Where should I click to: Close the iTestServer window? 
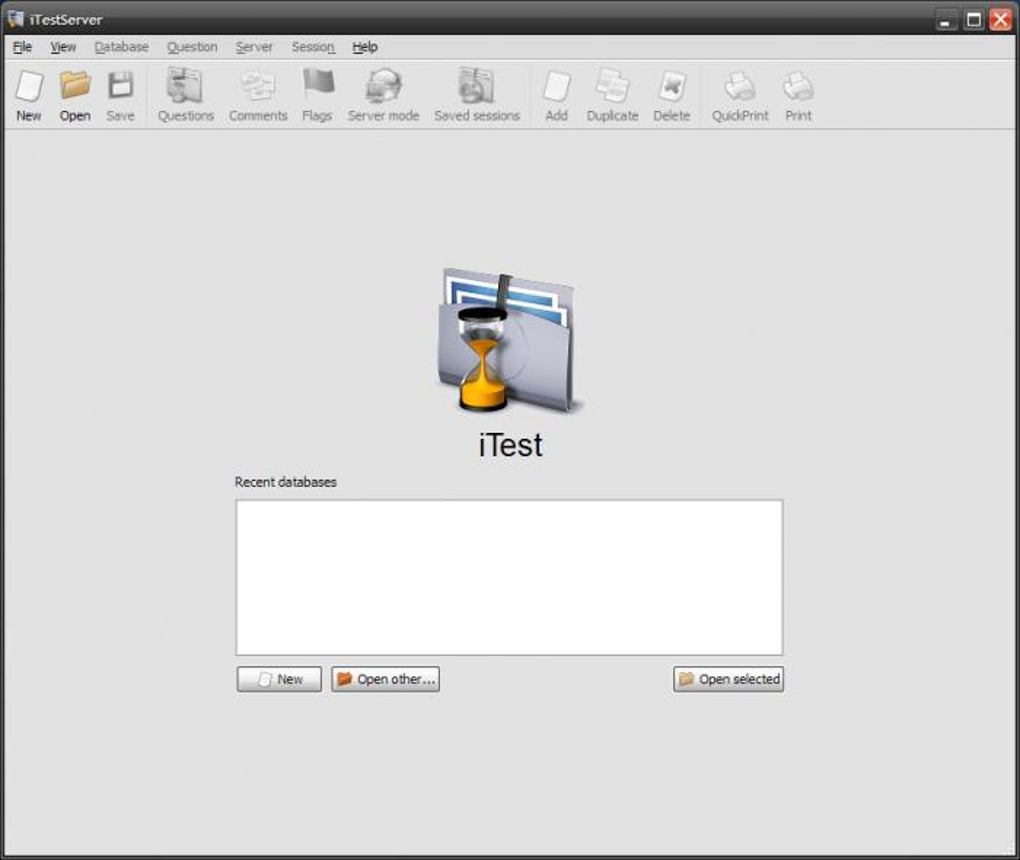pyautogui.click(x=1000, y=20)
